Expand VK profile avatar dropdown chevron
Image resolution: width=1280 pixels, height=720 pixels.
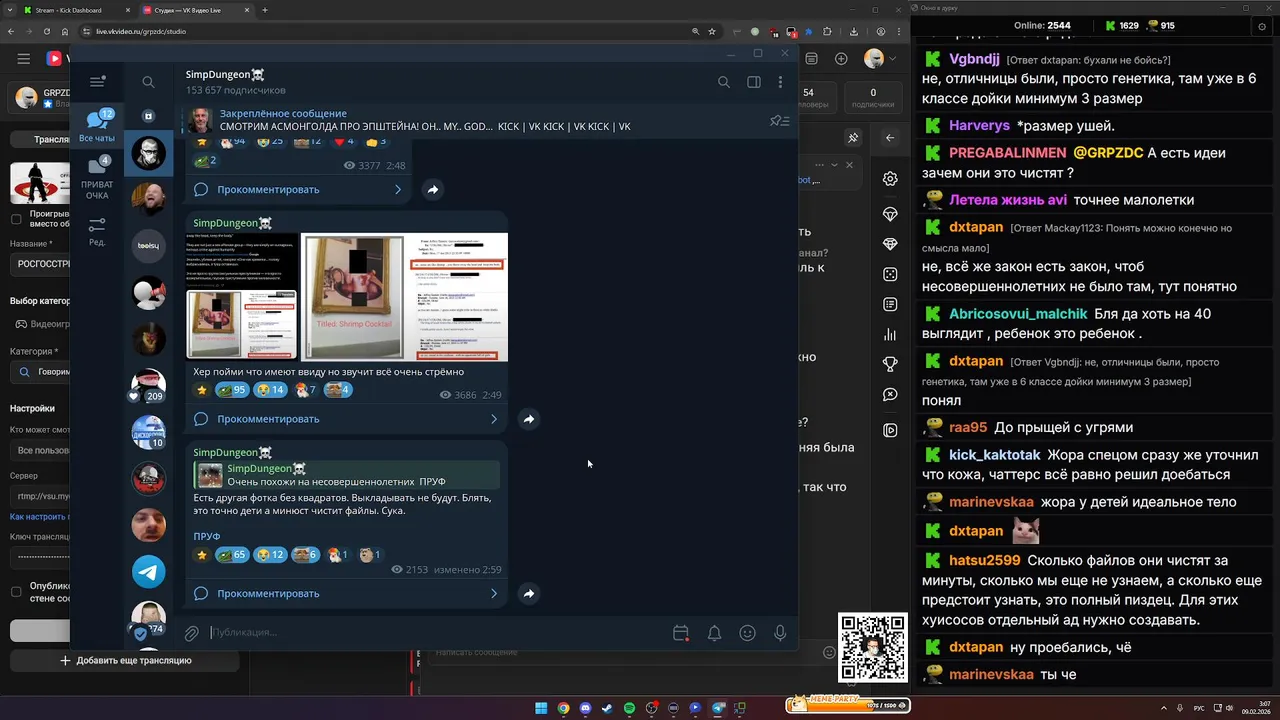[893, 59]
